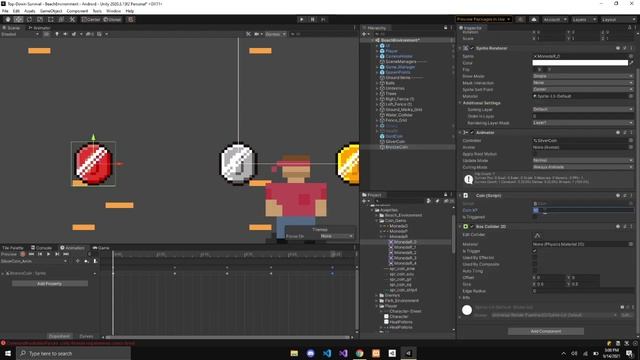Open the Account dropdown

tap(554, 19)
